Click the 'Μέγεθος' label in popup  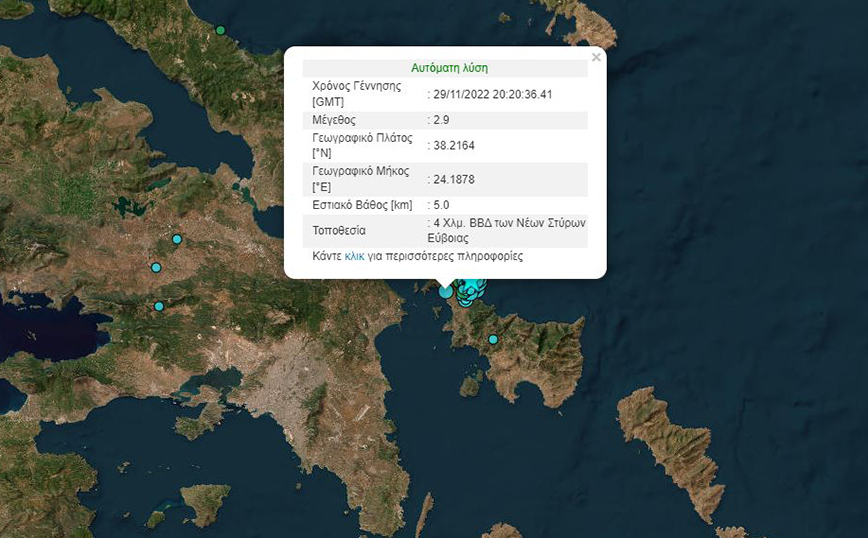[x=337, y=120]
